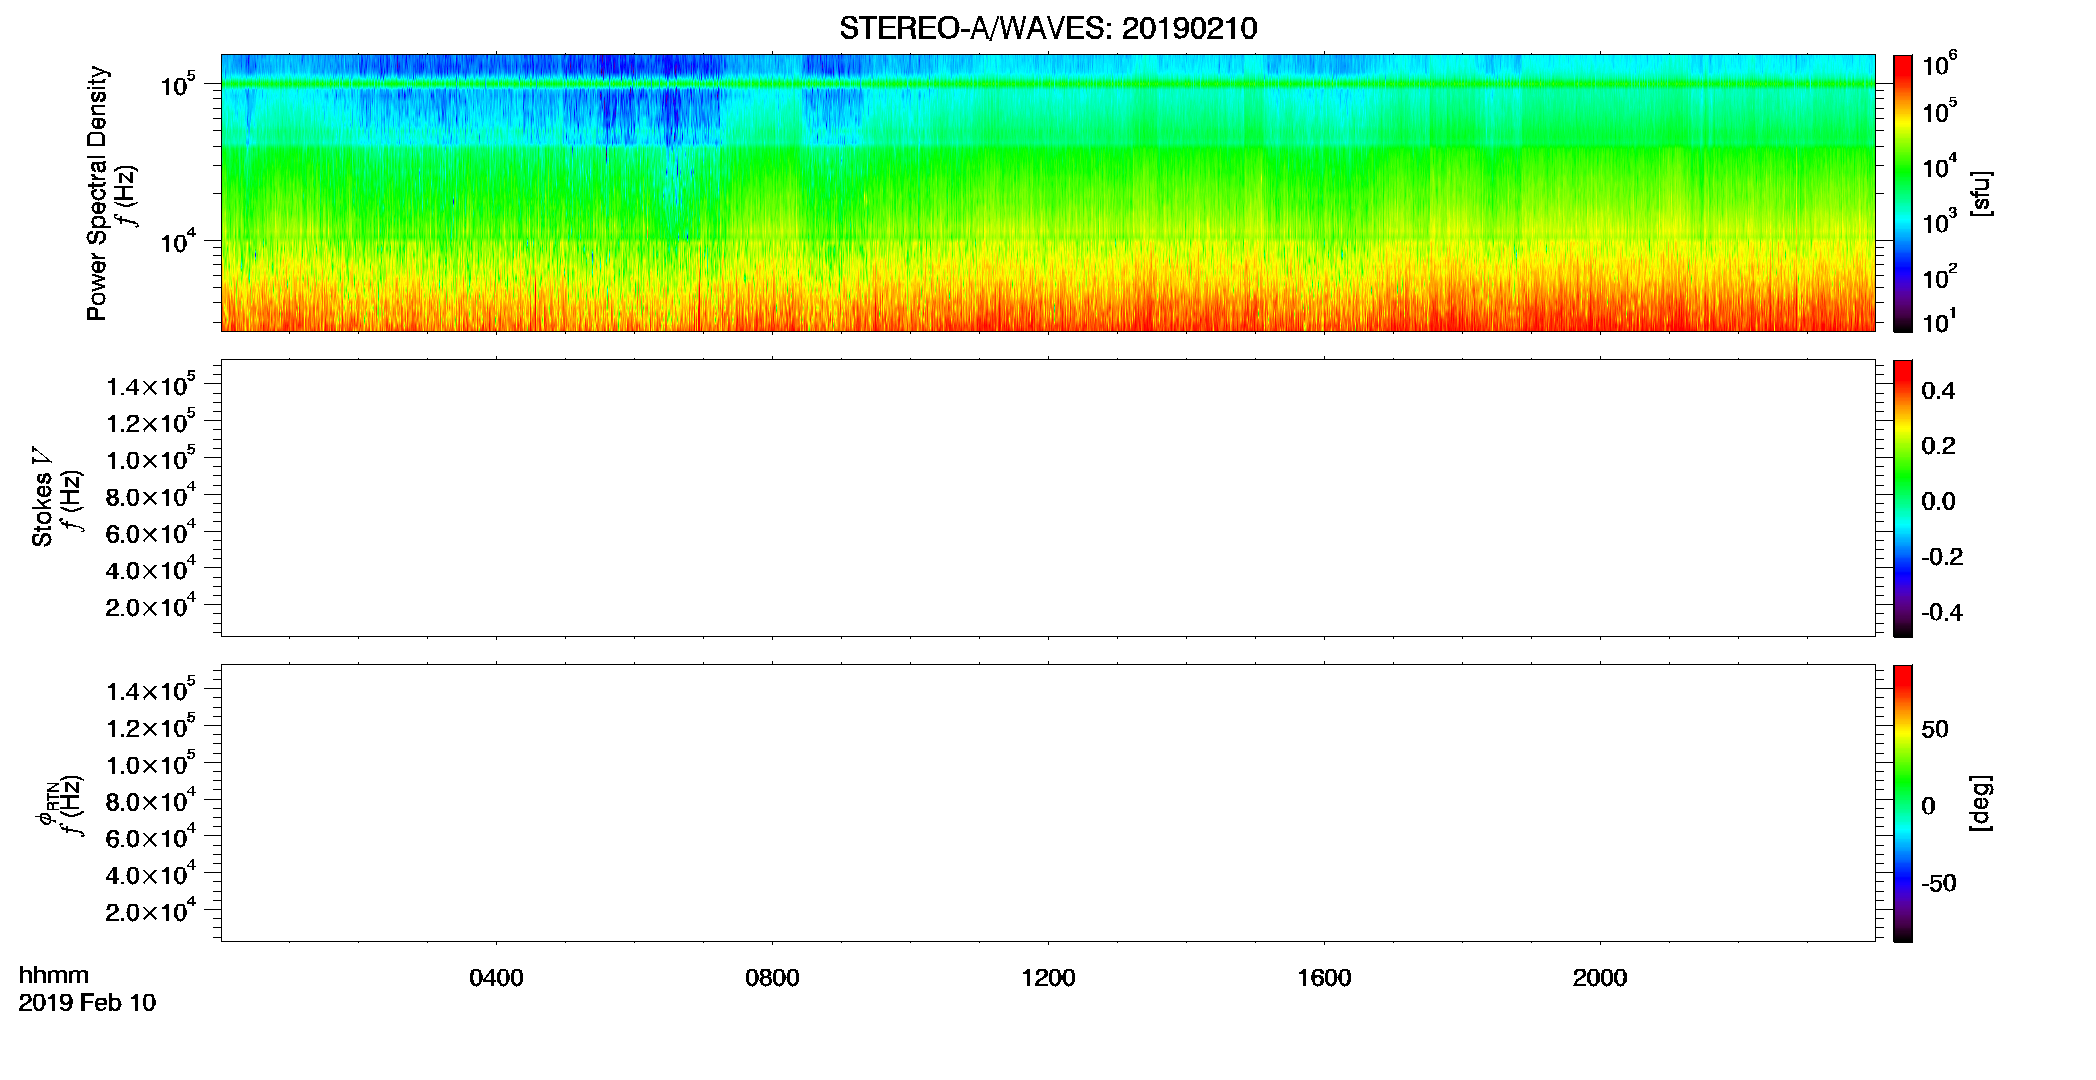Select the 1.0×10^5 tick in phi RTN panel
Viewport: 2096px width, 1080px height.
[x=151, y=765]
